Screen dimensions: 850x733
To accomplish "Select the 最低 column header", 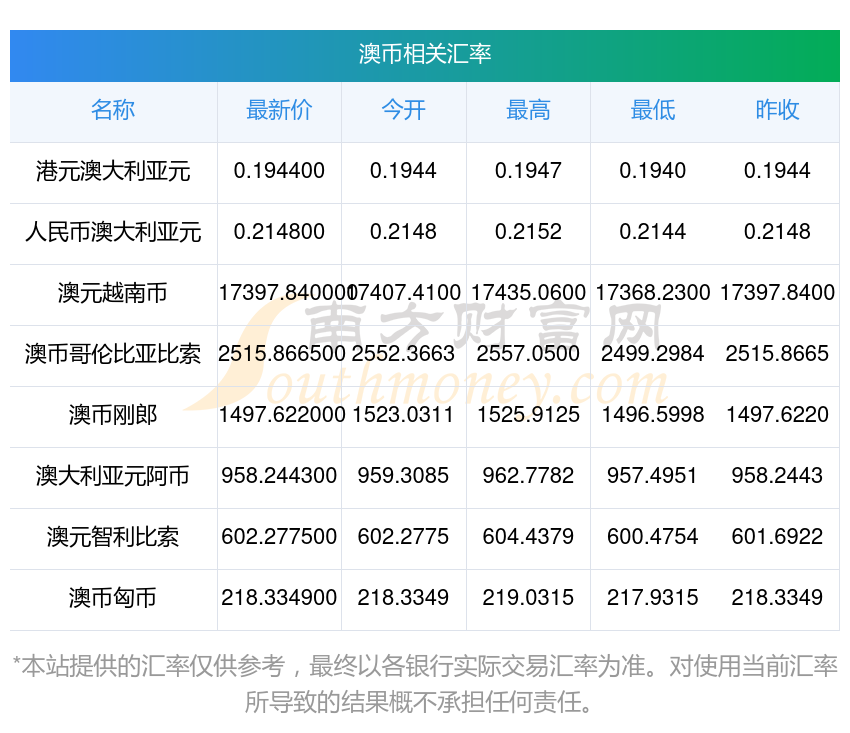I will point(652,111).
